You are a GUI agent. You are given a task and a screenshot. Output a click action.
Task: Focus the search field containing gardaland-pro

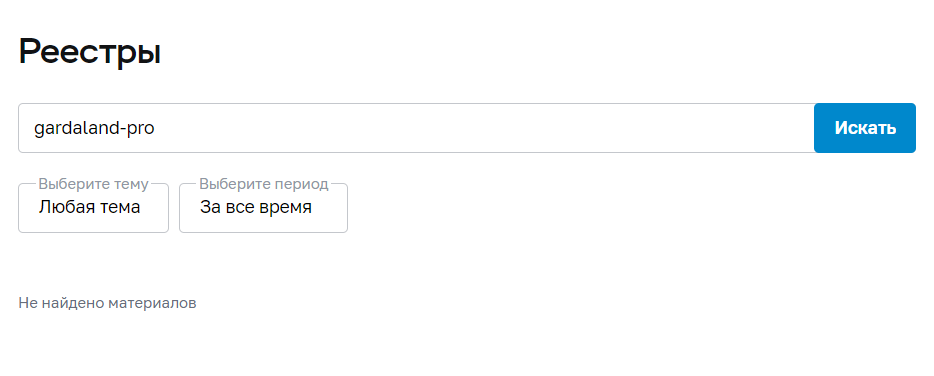(416, 128)
